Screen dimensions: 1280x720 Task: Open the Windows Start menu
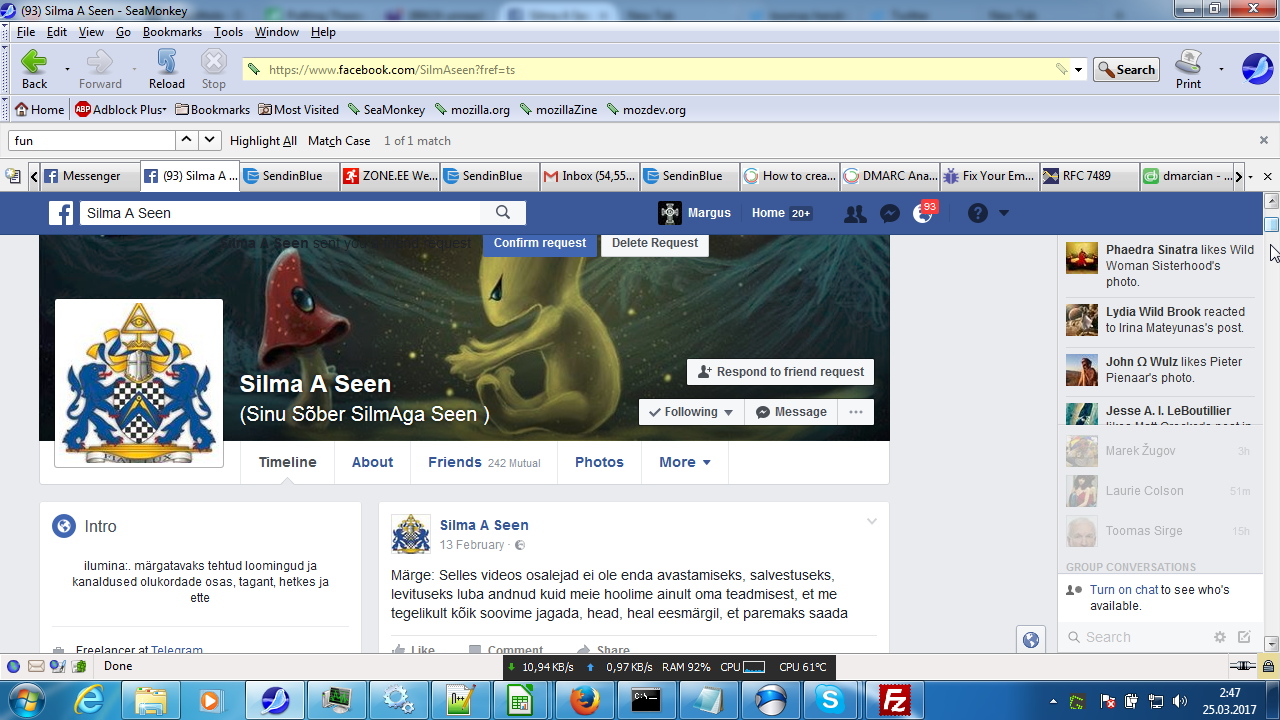point(25,698)
